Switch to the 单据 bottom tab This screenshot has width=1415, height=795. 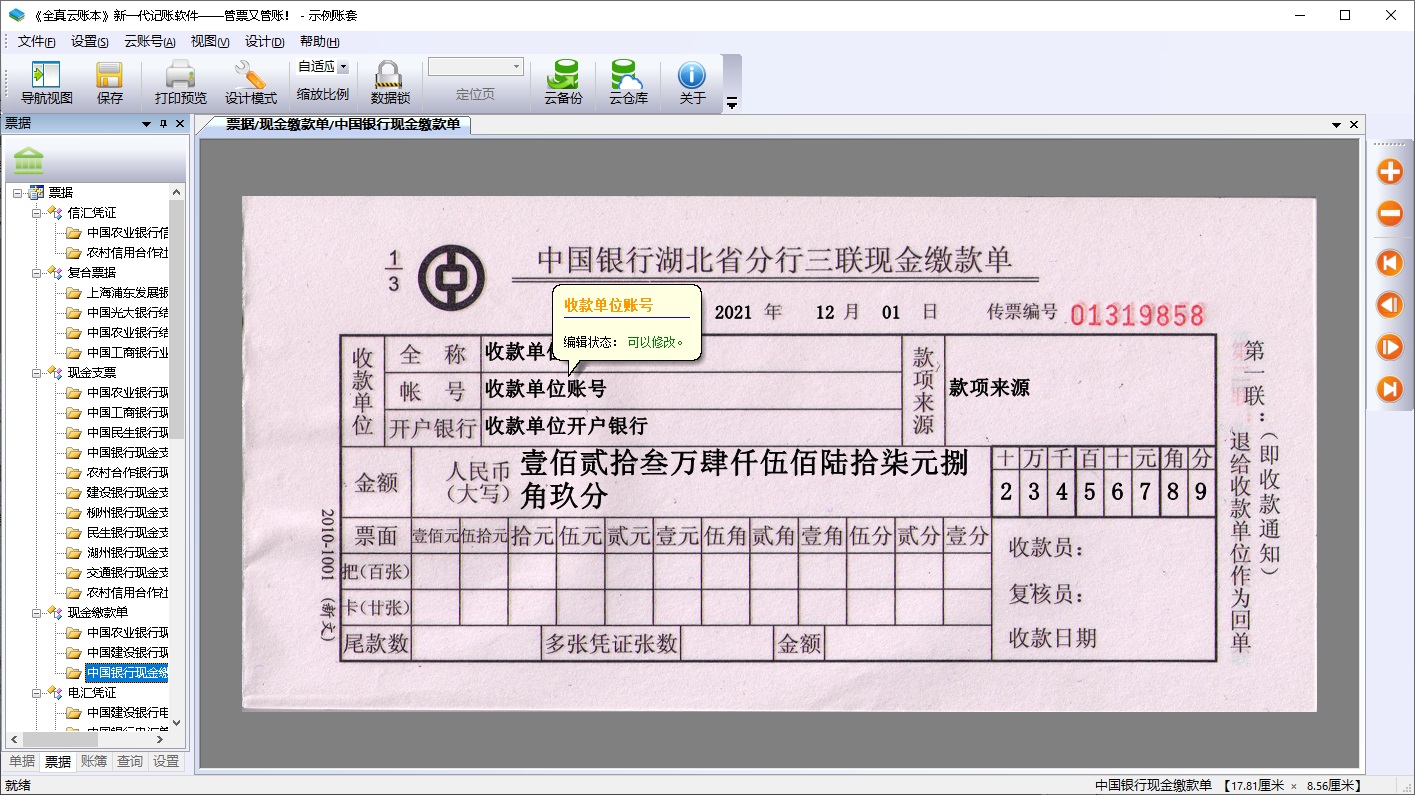point(22,761)
